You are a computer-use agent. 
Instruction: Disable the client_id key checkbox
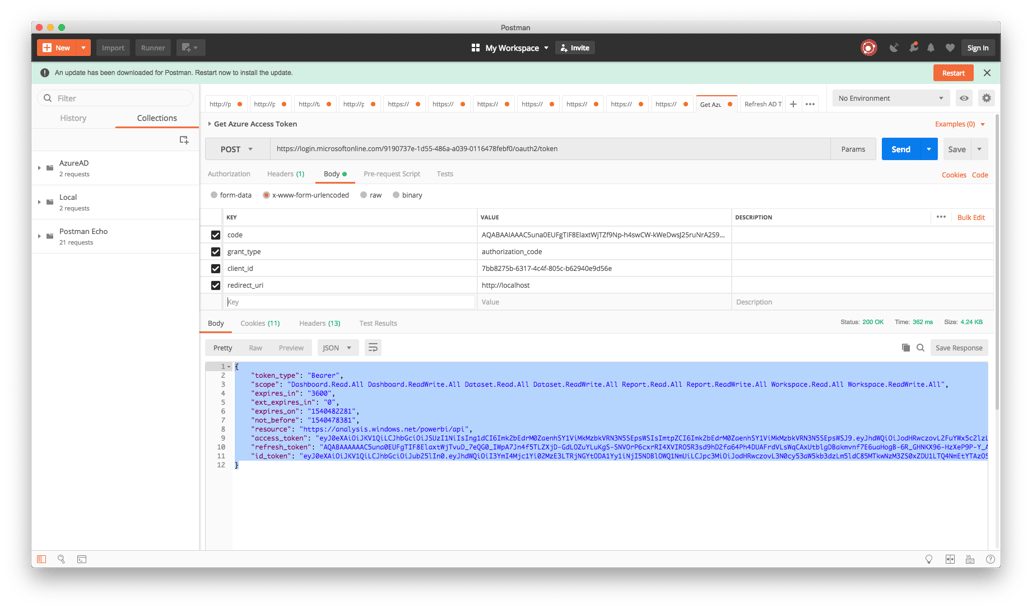216,269
